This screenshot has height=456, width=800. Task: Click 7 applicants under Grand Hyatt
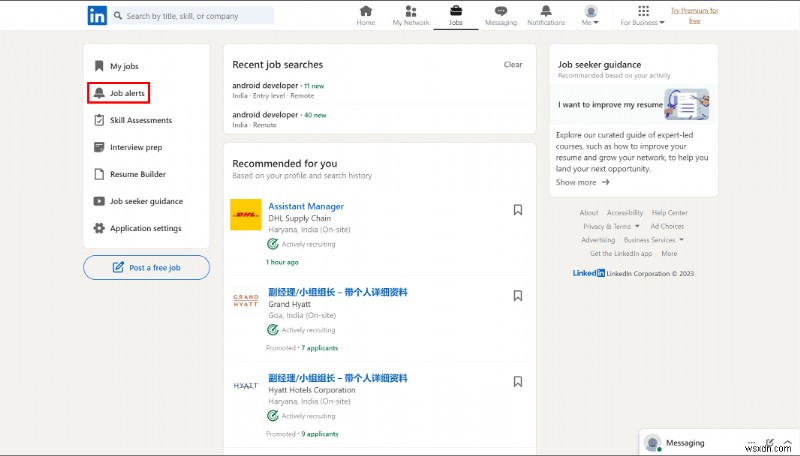pyautogui.click(x=319, y=348)
